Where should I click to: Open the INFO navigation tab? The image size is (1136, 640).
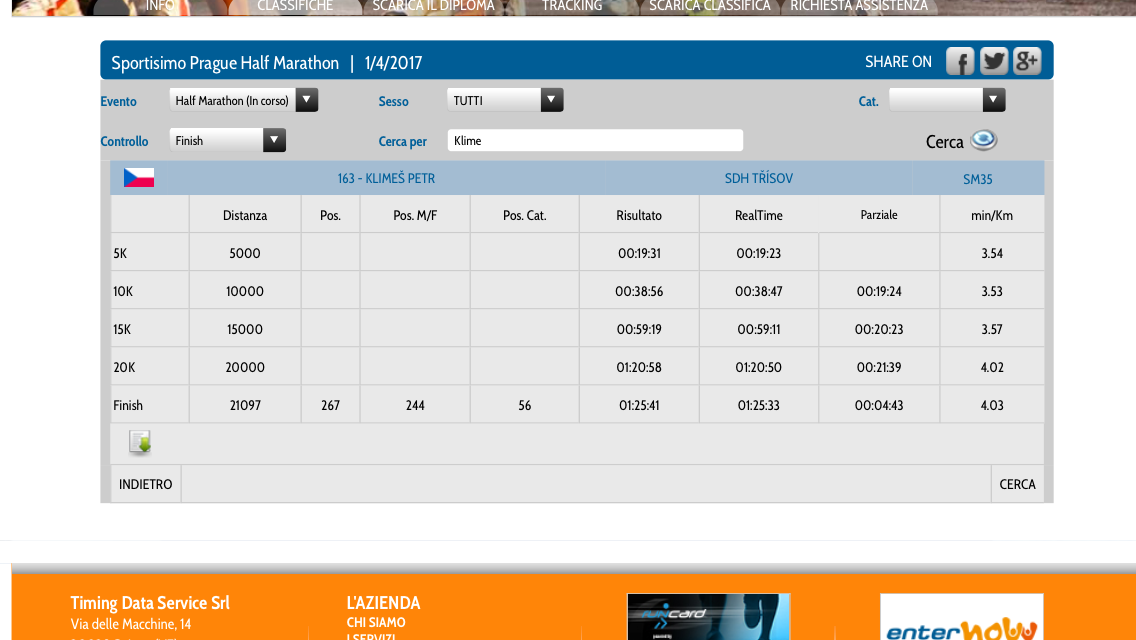coord(160,6)
